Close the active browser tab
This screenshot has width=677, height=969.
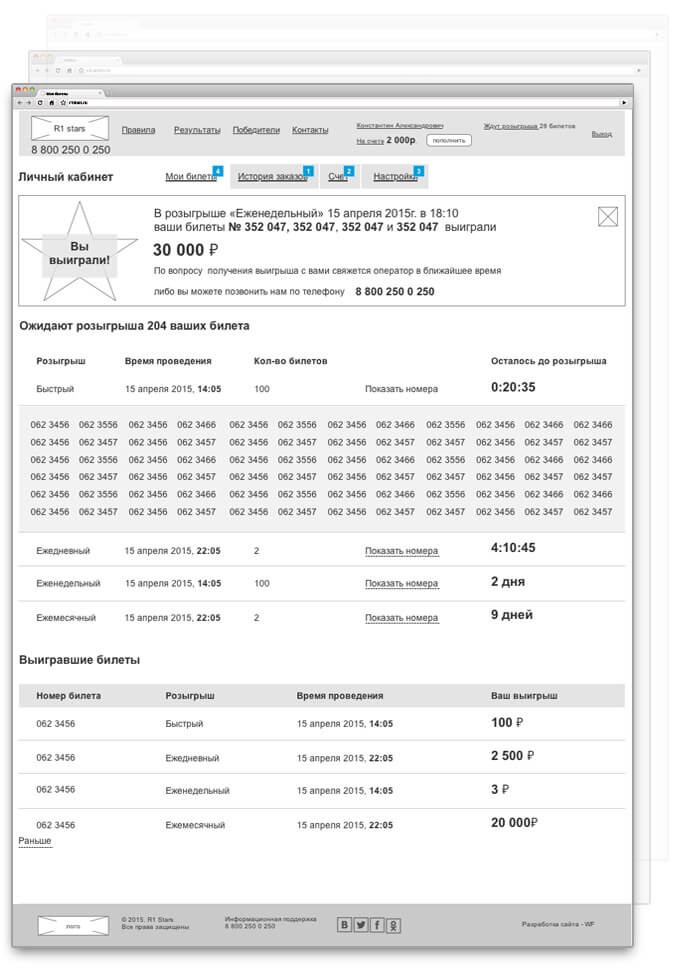[100, 93]
